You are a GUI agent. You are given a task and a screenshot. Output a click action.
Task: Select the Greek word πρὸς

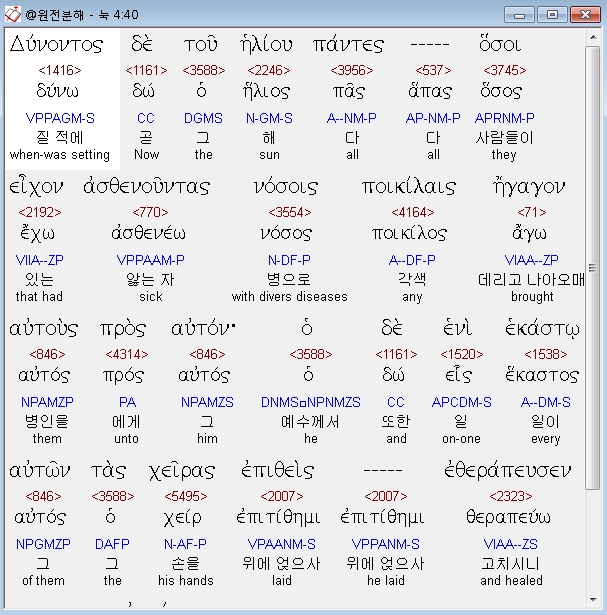[123, 329]
